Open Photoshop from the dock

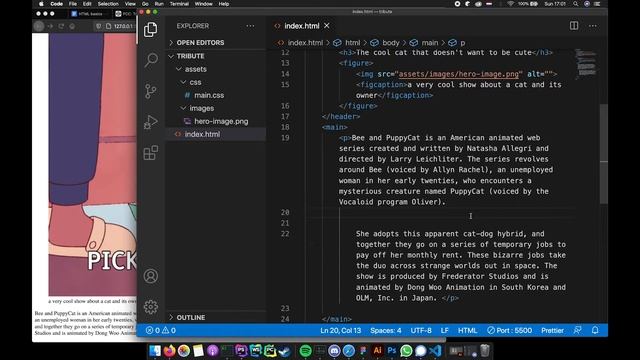[x=392, y=351]
